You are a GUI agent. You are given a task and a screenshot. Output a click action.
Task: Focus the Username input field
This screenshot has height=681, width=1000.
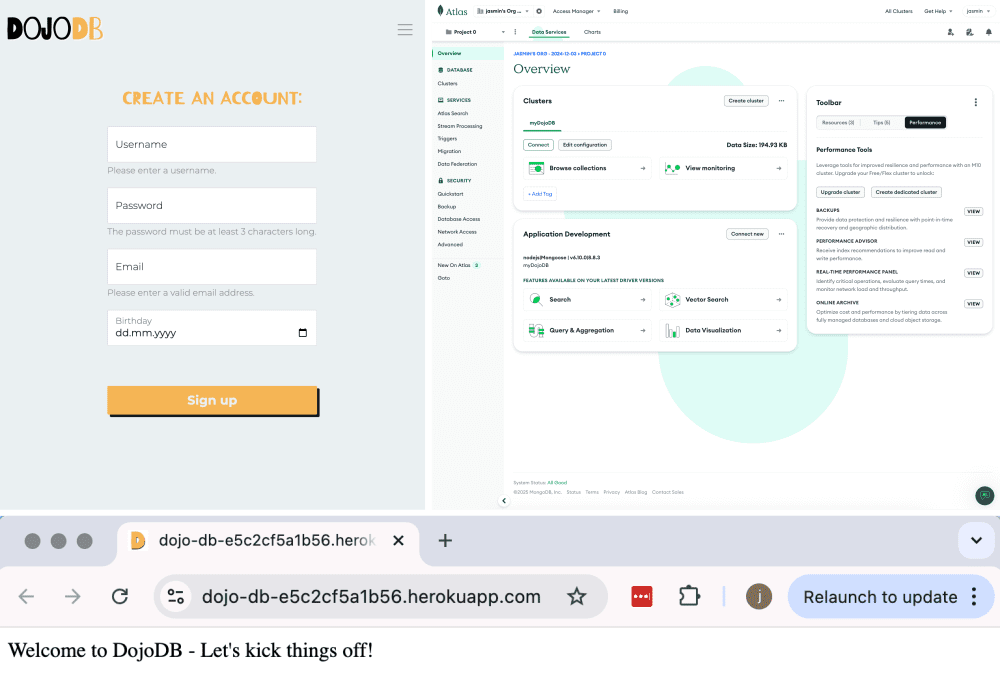[x=212, y=144]
